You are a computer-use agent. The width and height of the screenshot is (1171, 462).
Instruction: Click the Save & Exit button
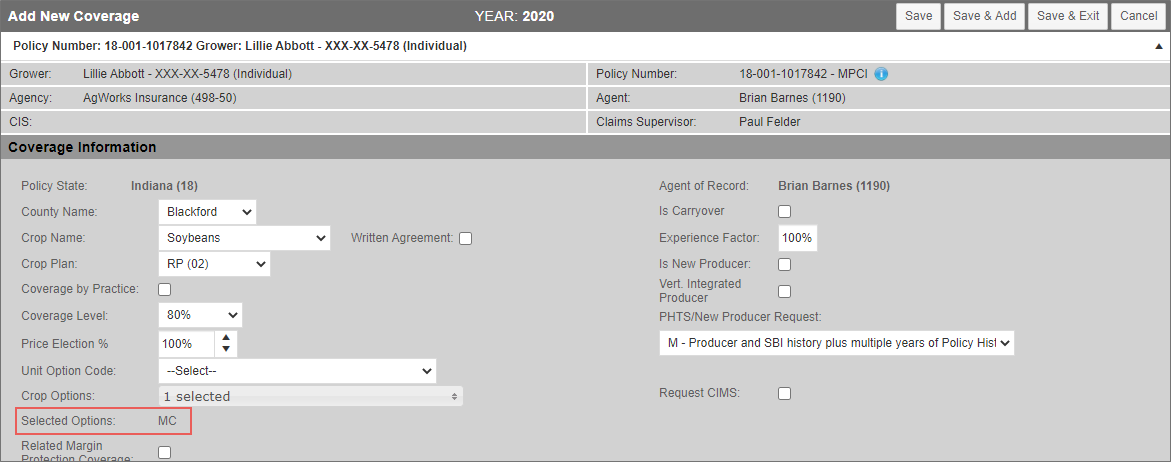pos(1068,16)
